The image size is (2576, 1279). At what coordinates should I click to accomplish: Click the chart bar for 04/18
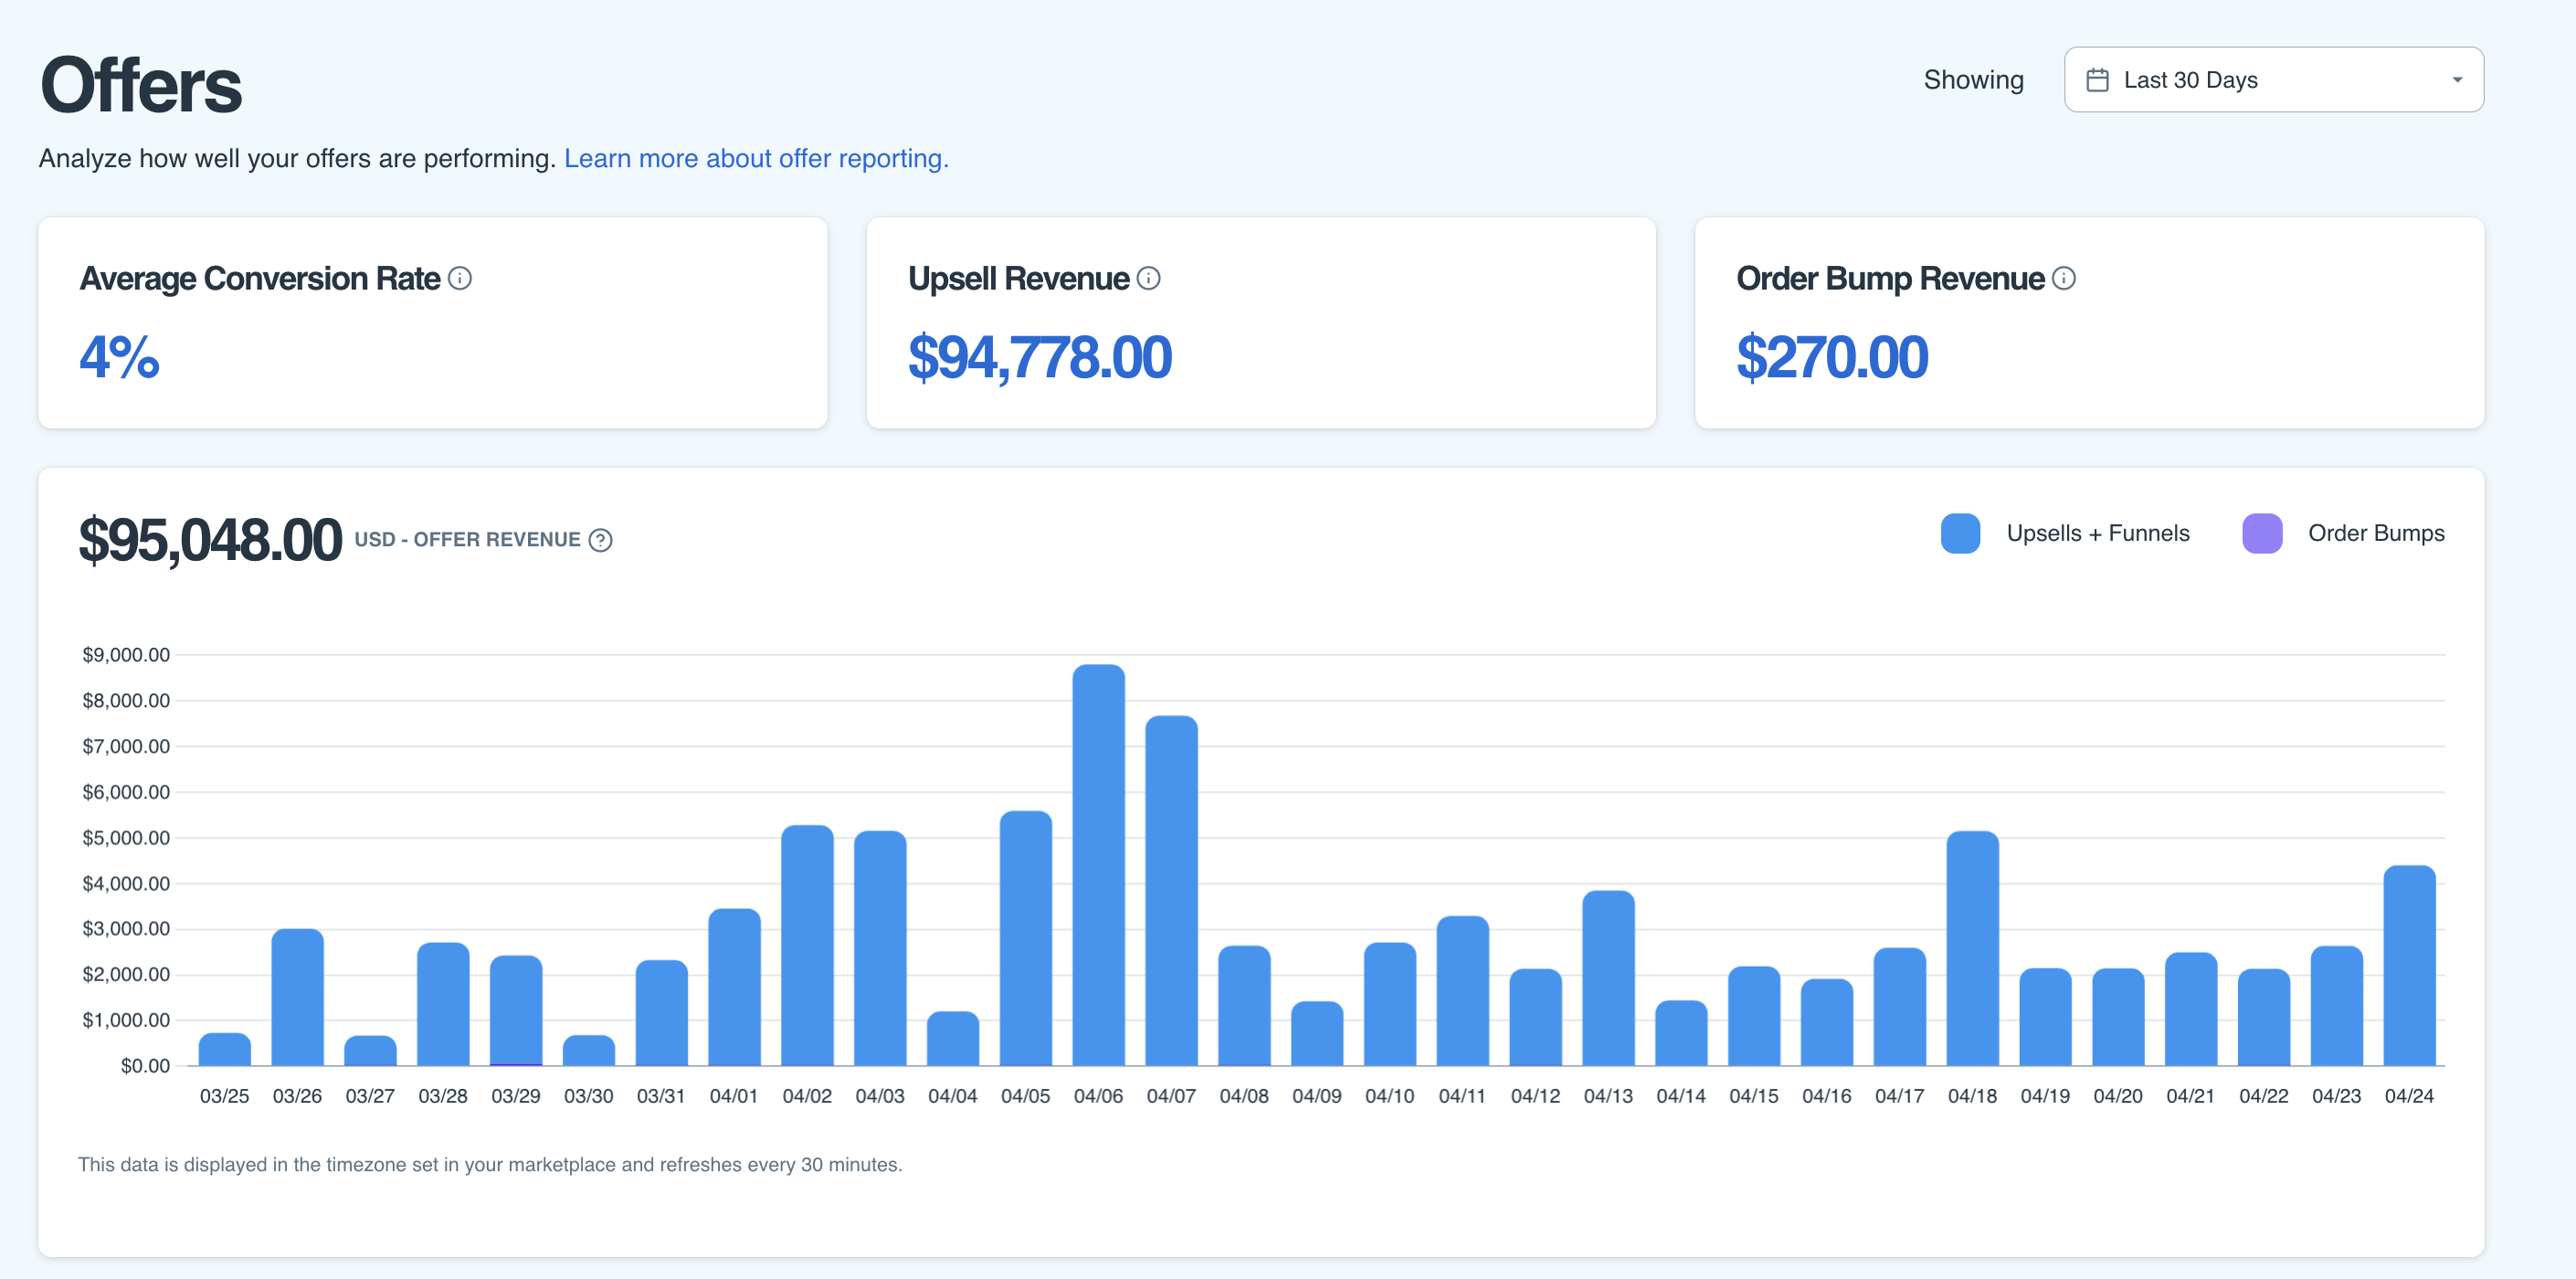1972,949
